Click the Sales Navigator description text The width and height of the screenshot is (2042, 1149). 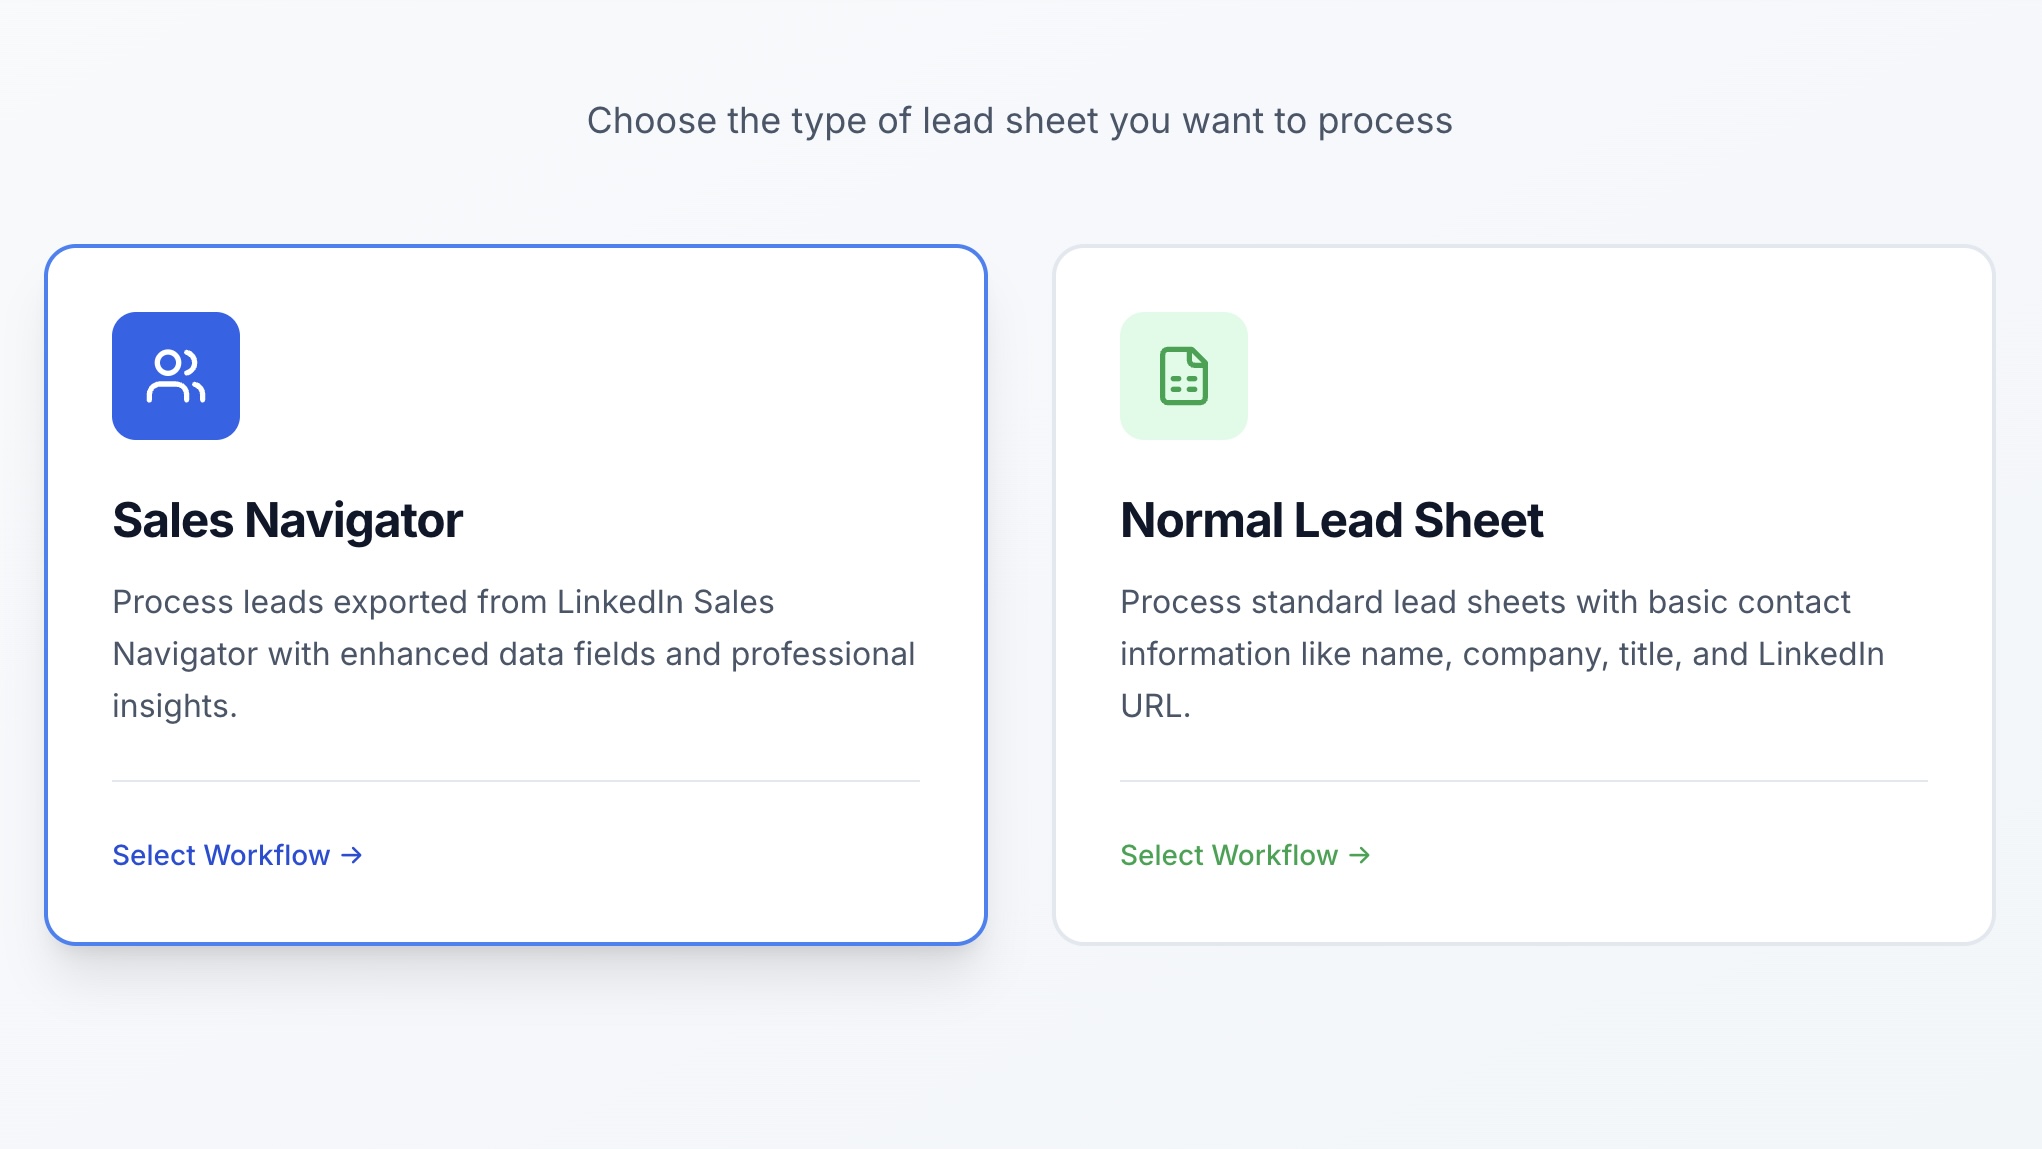pos(514,653)
